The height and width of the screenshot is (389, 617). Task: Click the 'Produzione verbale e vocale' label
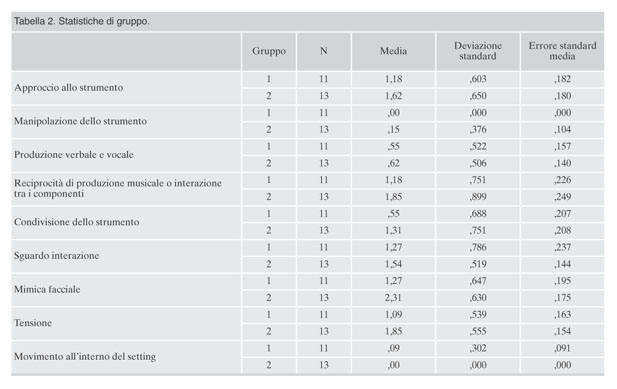coord(74,155)
